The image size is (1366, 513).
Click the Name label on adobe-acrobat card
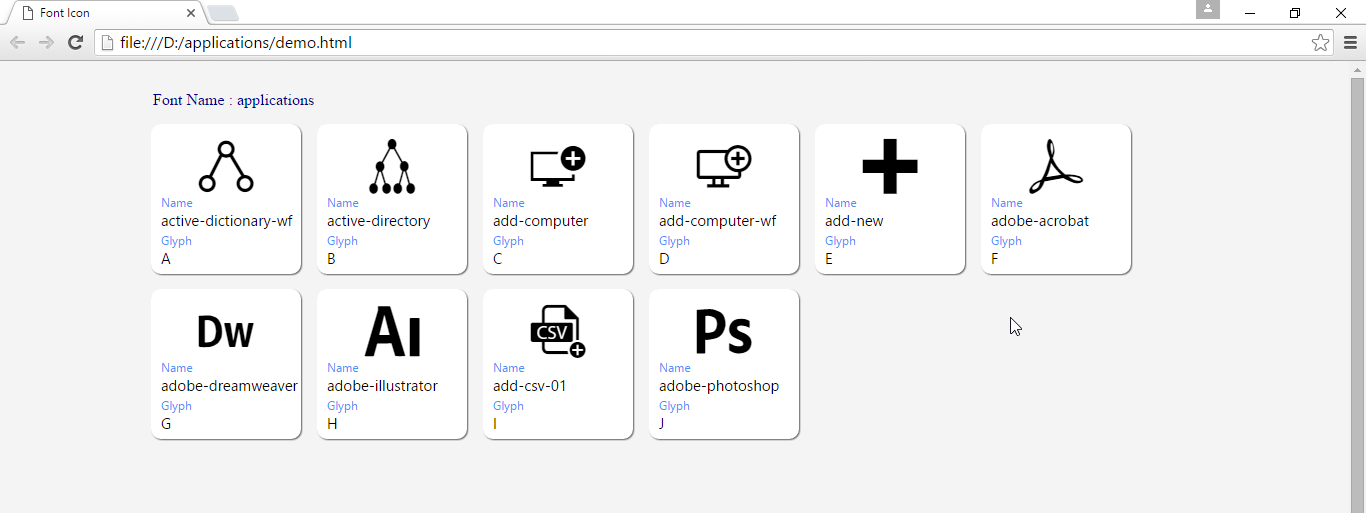(x=1007, y=203)
